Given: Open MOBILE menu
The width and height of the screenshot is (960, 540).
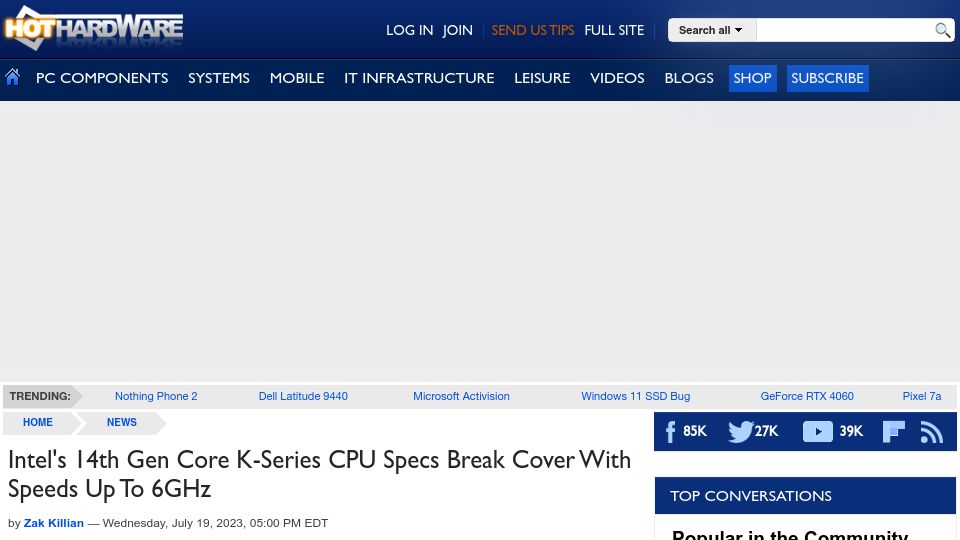Looking at the screenshot, I should [x=297, y=78].
